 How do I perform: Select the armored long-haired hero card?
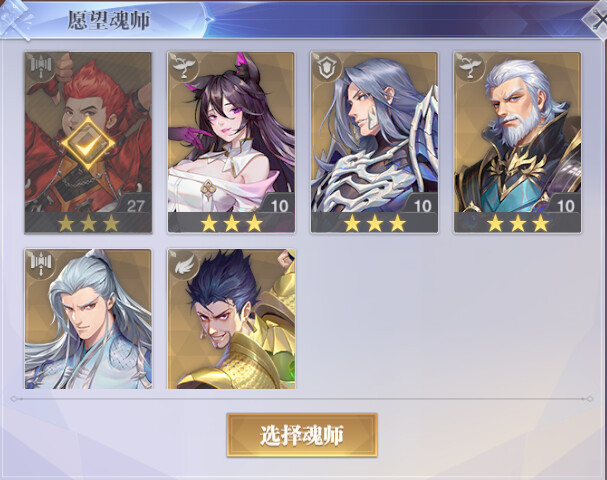coord(374,142)
